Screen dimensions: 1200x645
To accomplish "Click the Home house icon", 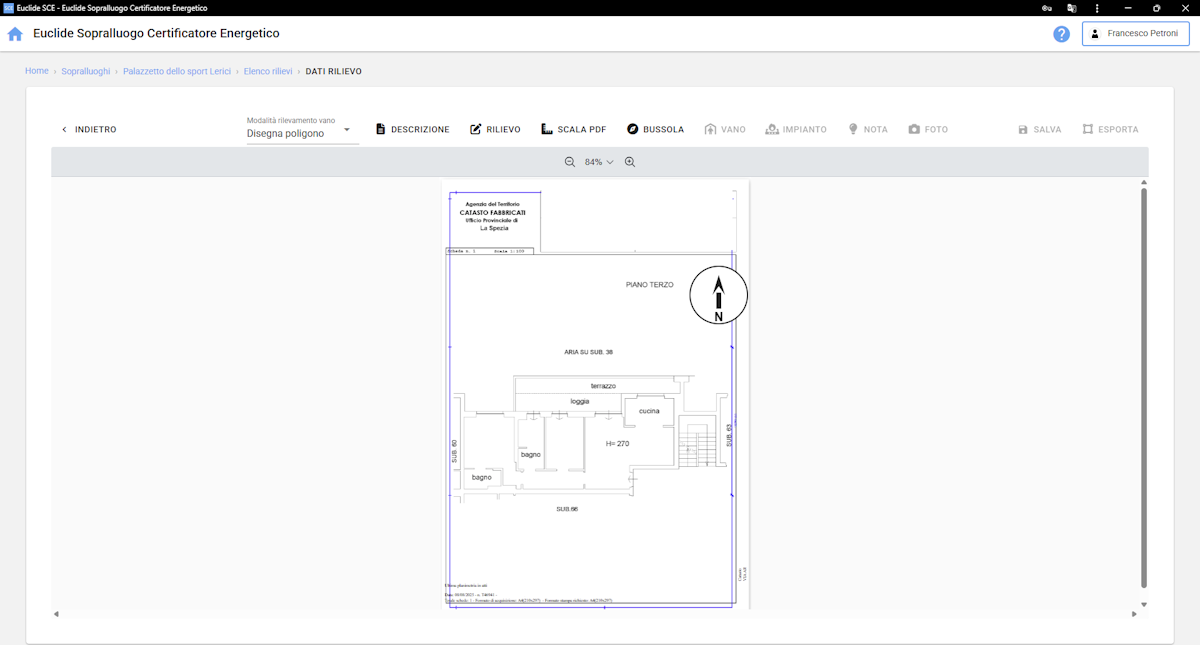I will (15, 34).
